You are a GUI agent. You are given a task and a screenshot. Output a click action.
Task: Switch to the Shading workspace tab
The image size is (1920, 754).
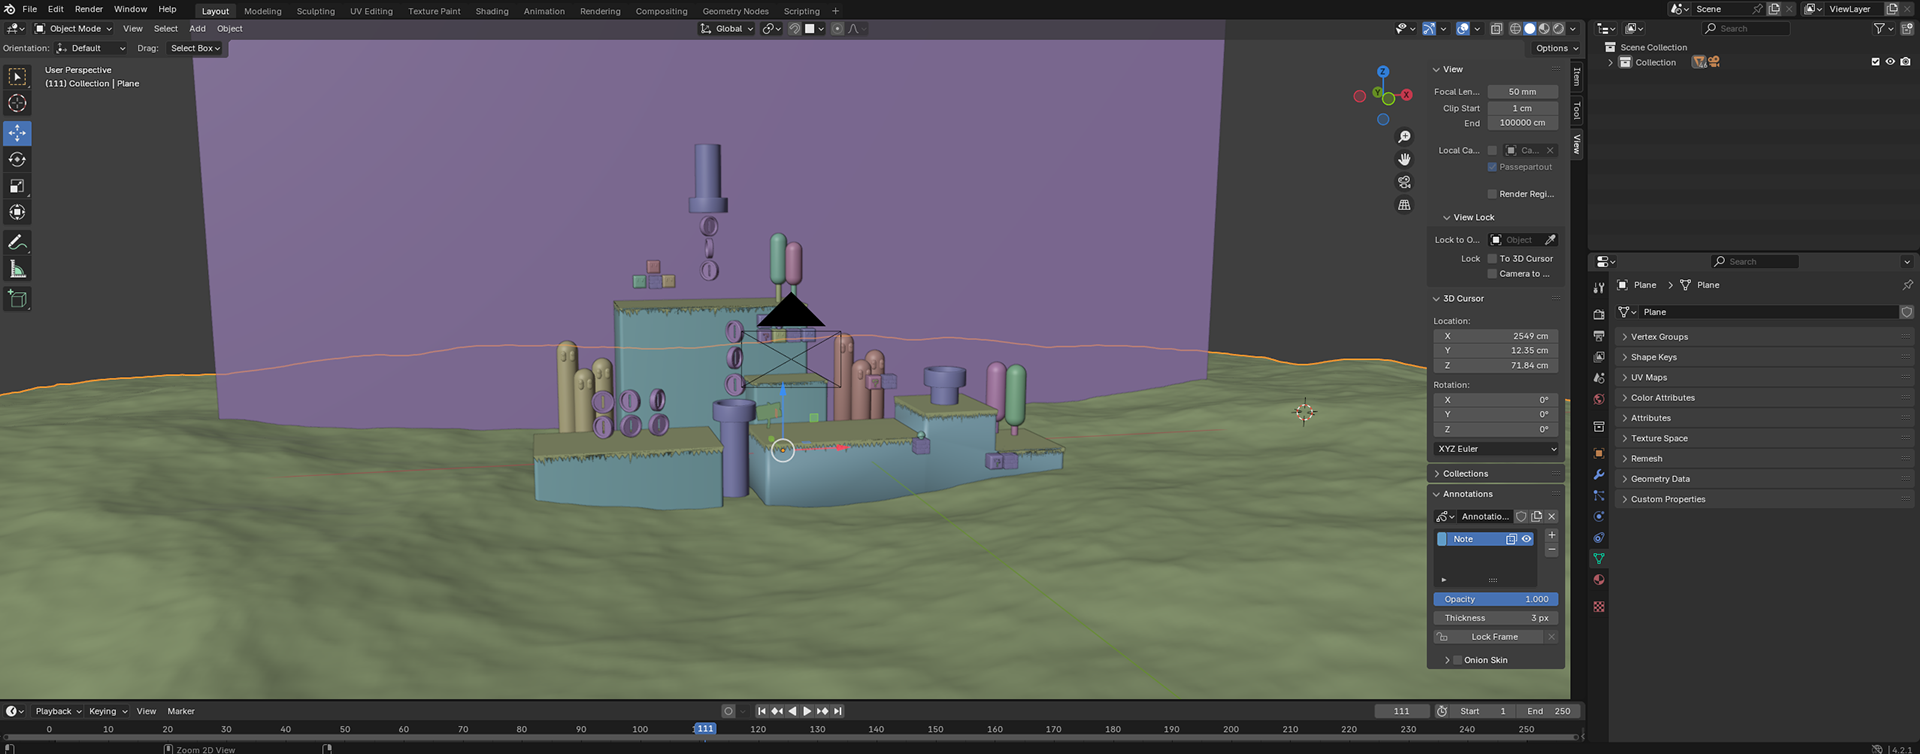pyautogui.click(x=492, y=11)
